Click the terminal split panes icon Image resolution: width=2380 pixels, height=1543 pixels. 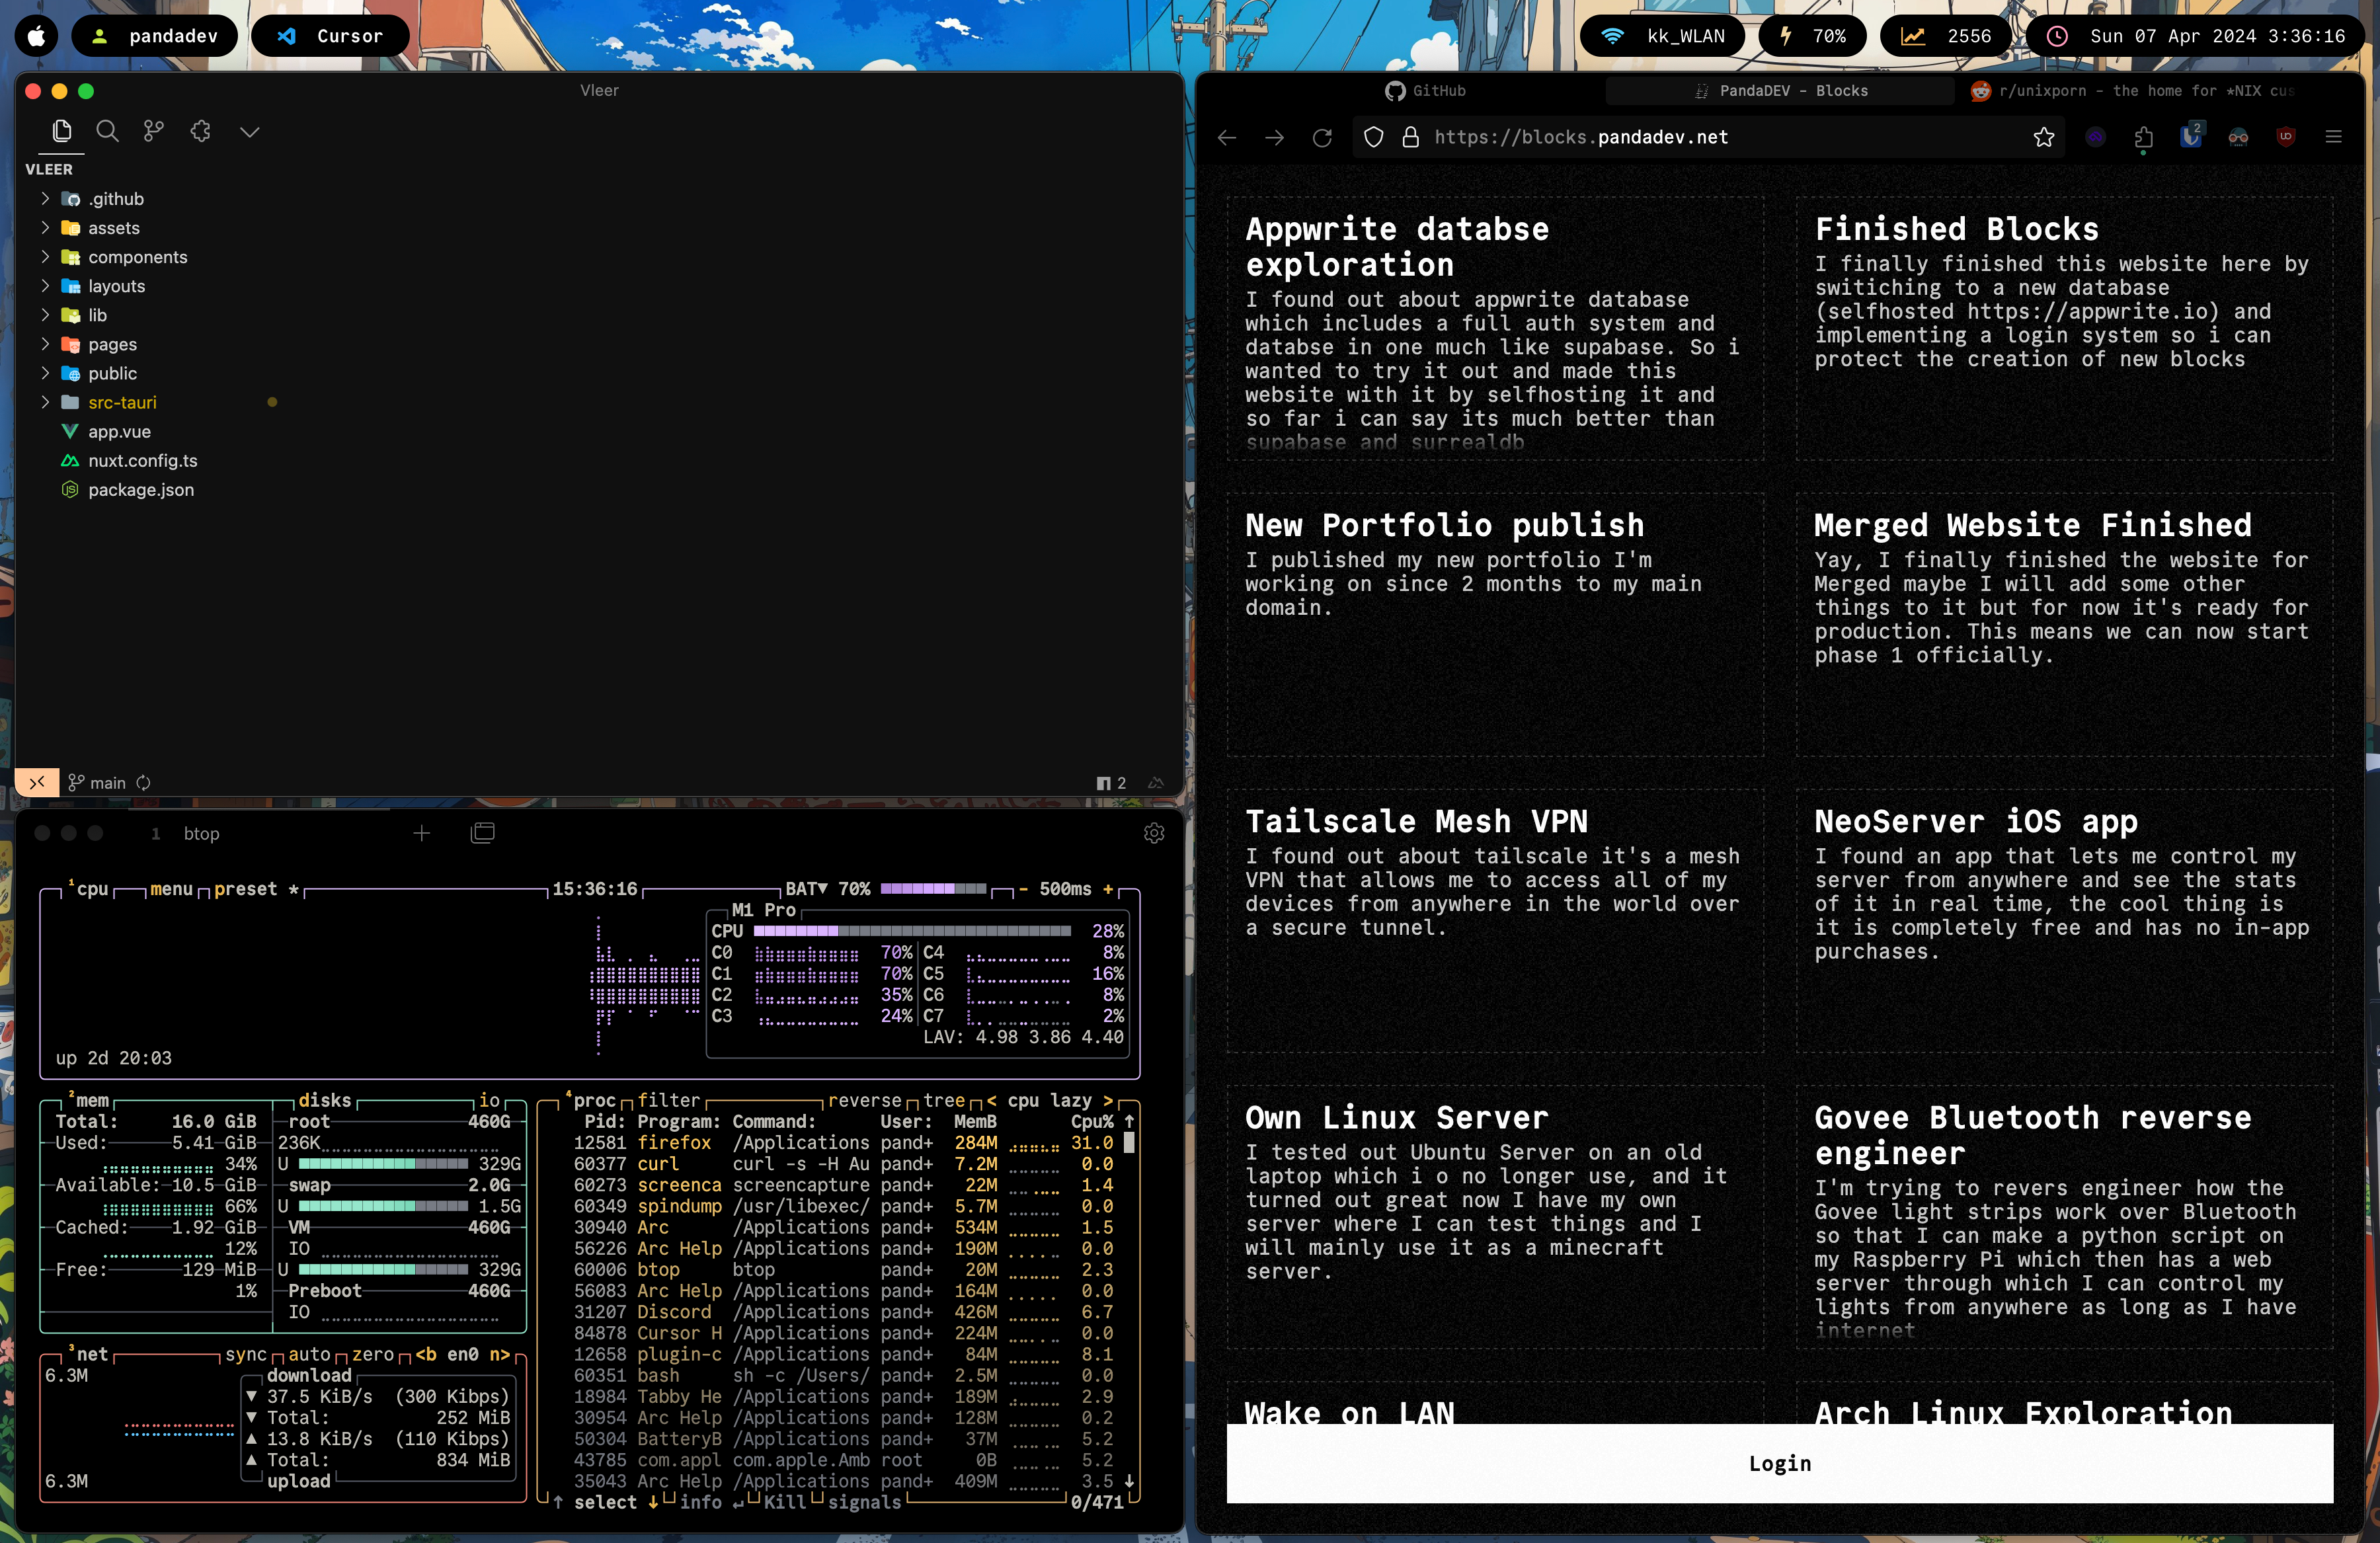pos(482,833)
